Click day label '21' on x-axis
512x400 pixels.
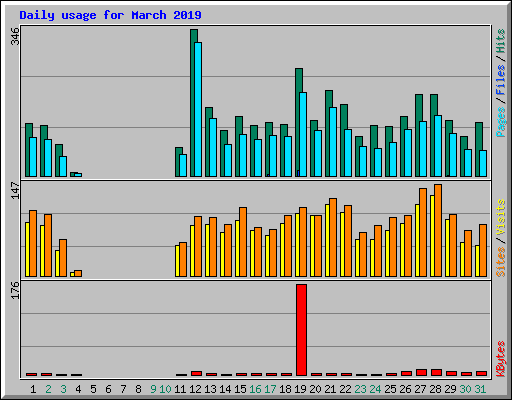(x=330, y=389)
